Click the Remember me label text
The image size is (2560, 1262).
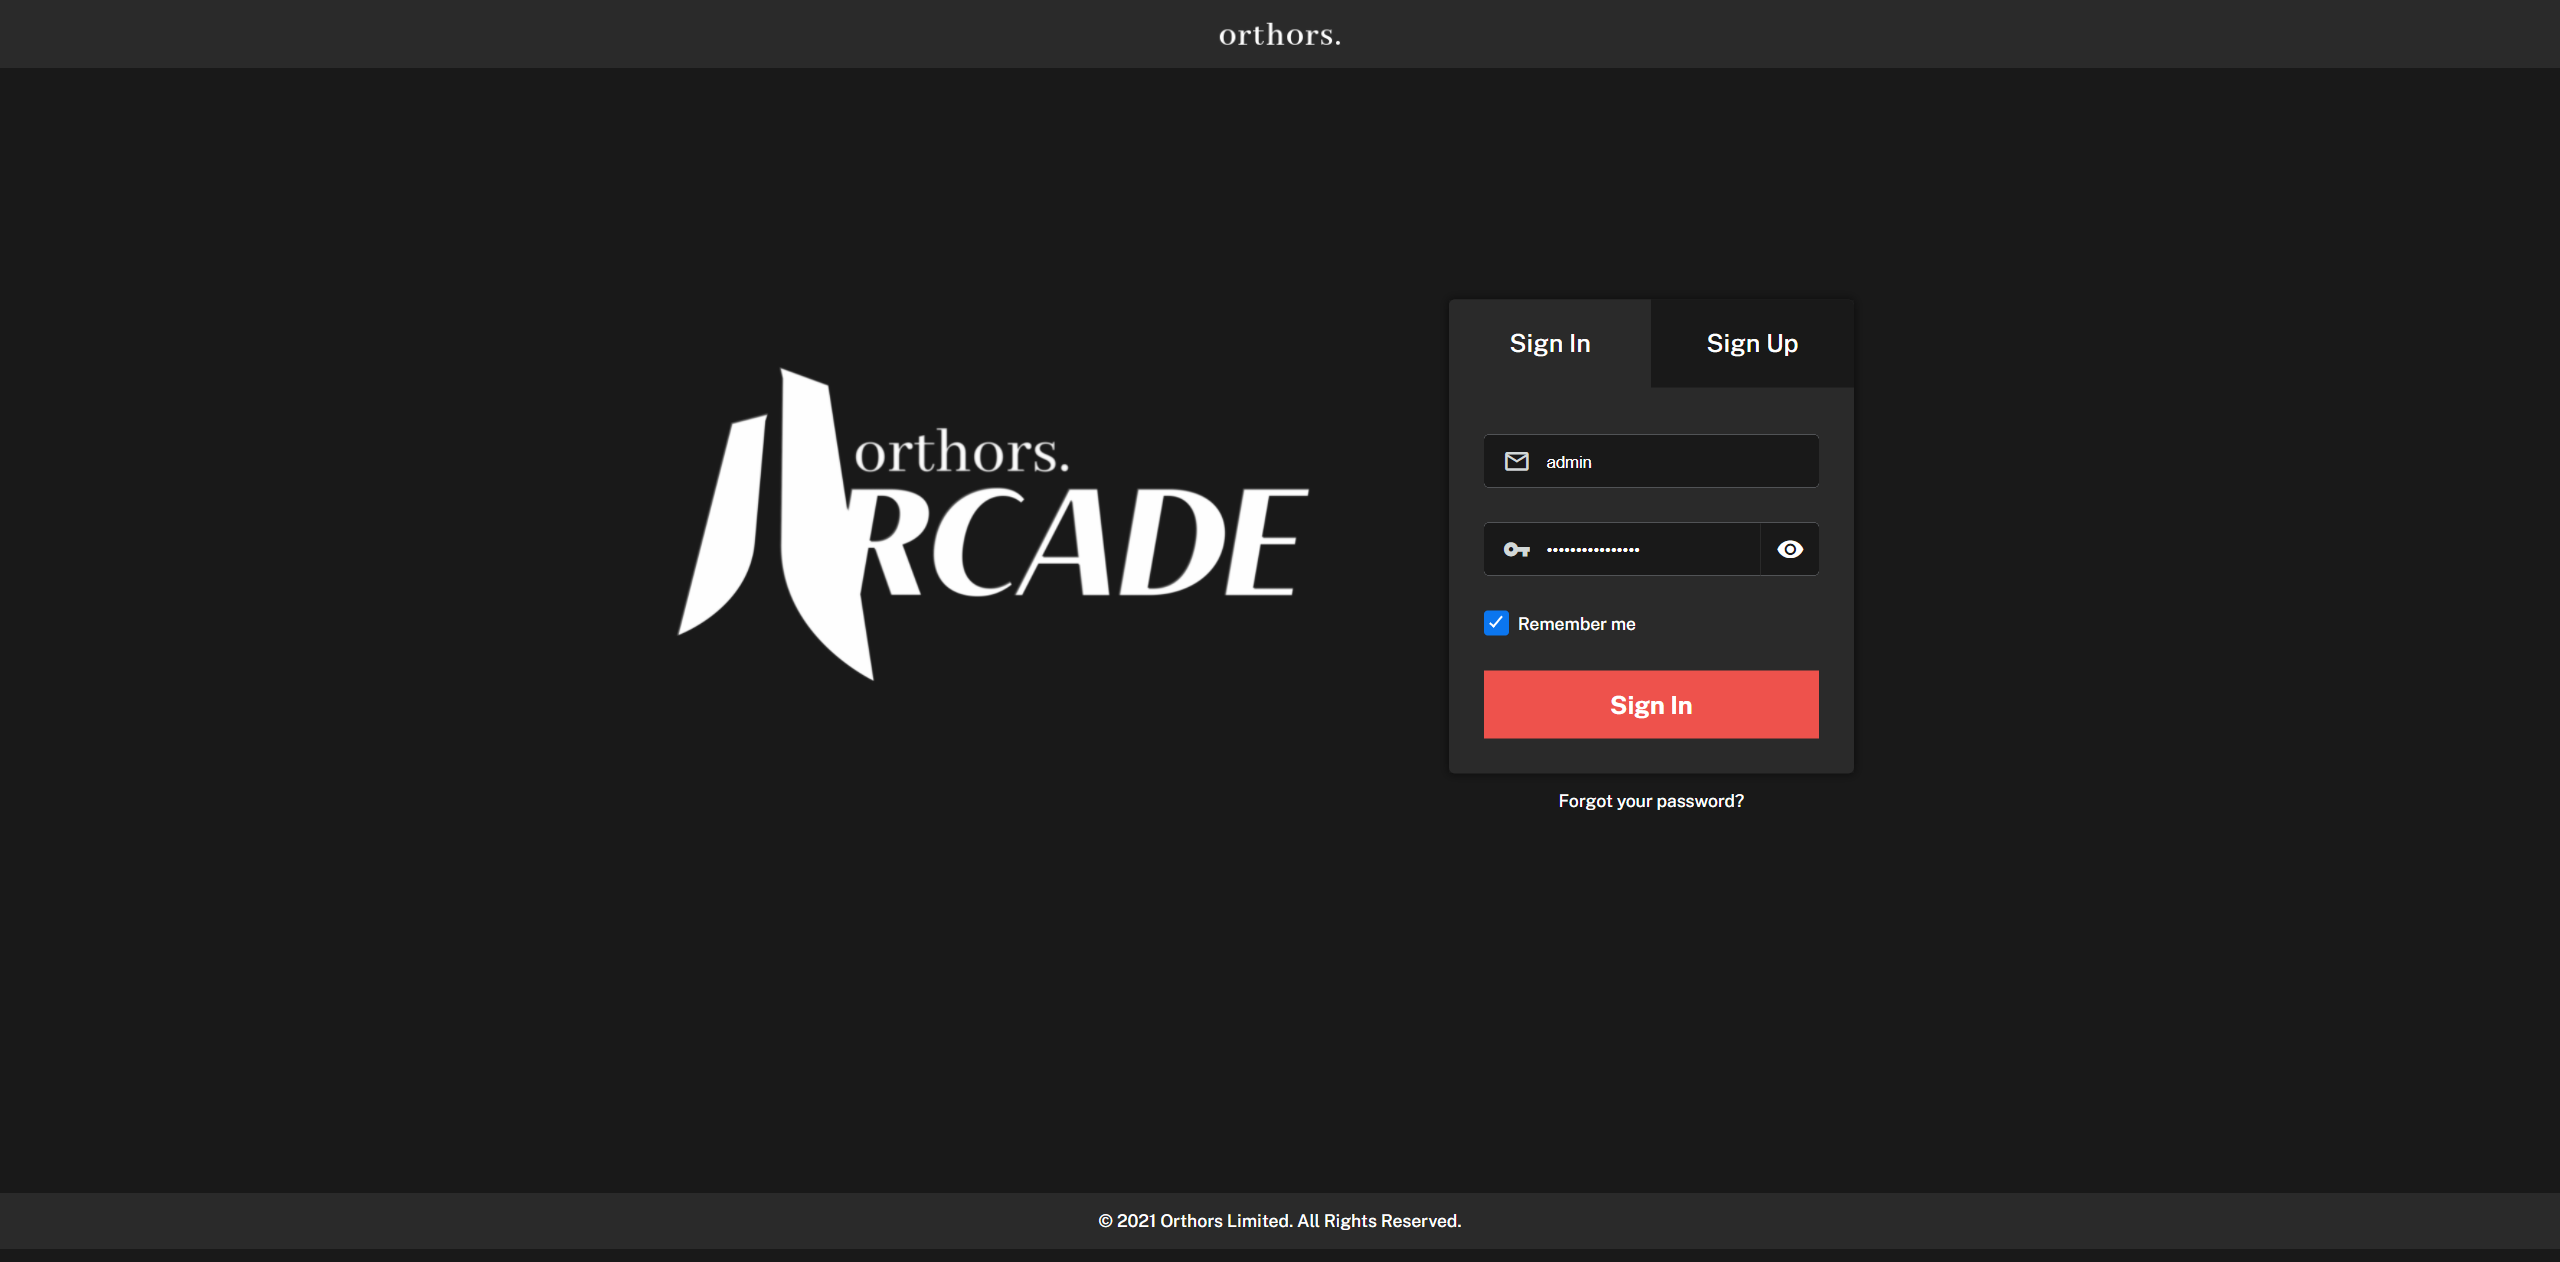(1576, 624)
